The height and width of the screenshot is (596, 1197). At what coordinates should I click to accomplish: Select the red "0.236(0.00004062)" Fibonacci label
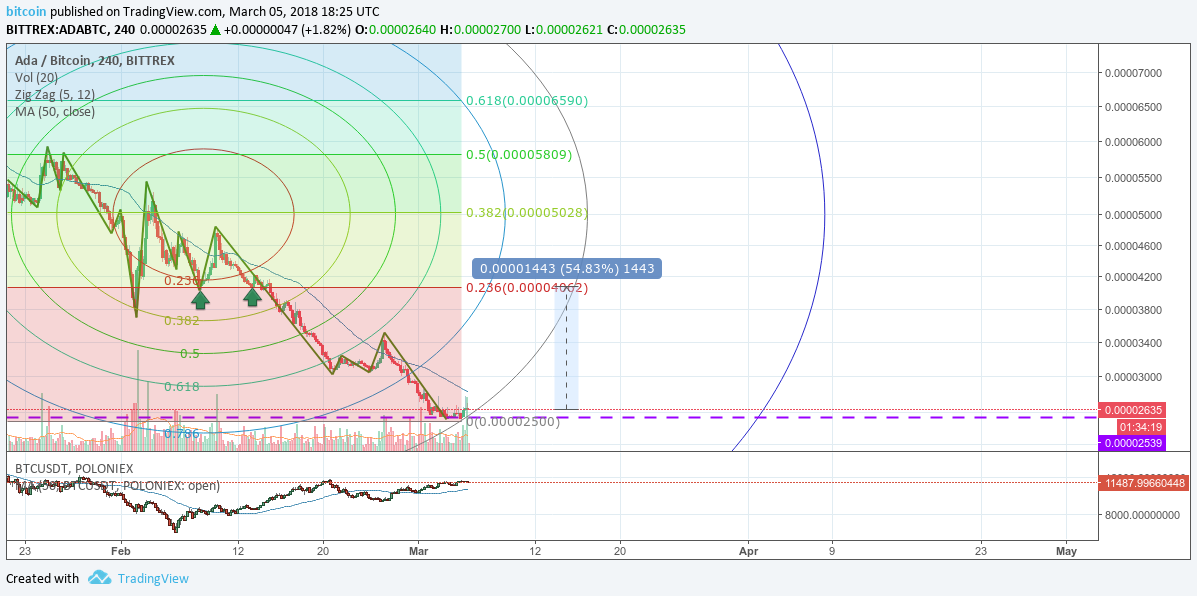pyautogui.click(x=528, y=288)
